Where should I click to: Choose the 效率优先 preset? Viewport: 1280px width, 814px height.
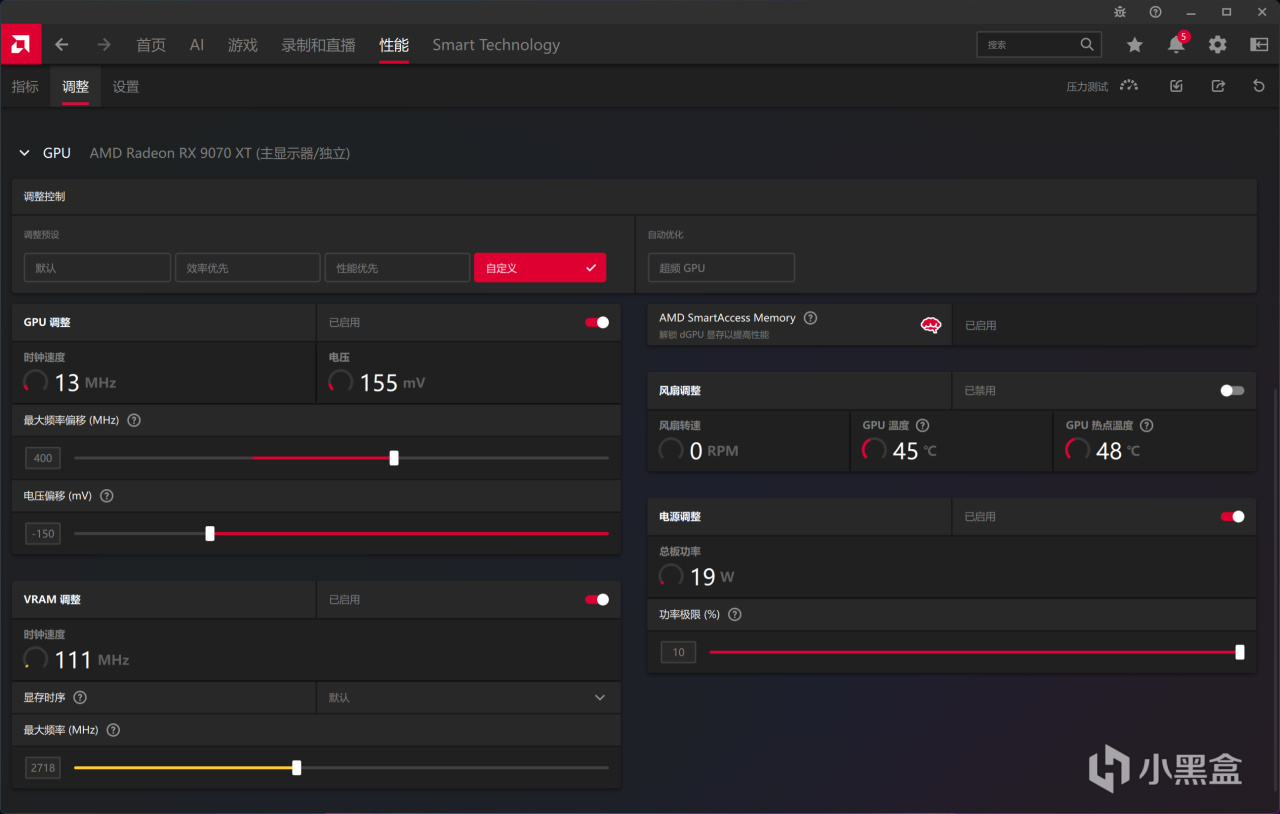click(x=247, y=268)
